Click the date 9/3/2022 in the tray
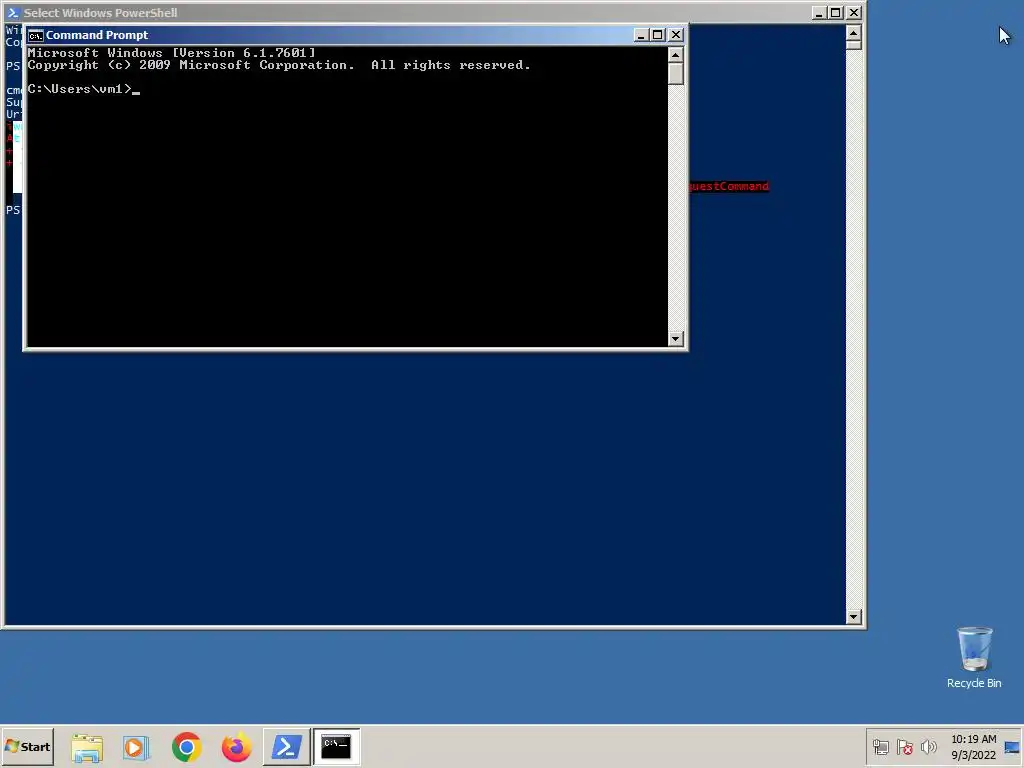This screenshot has height=768, width=1024. [x=973, y=755]
